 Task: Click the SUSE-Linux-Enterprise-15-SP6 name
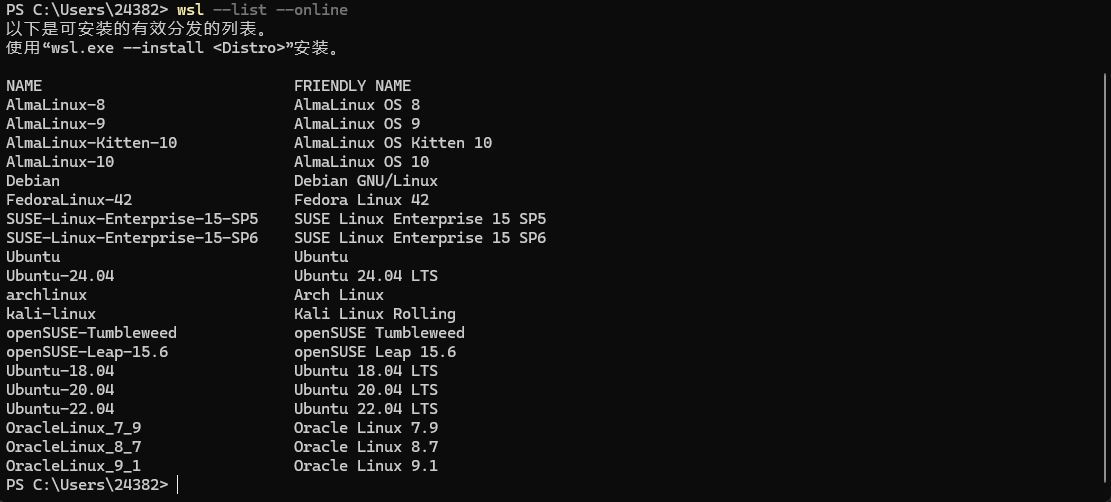pos(132,238)
